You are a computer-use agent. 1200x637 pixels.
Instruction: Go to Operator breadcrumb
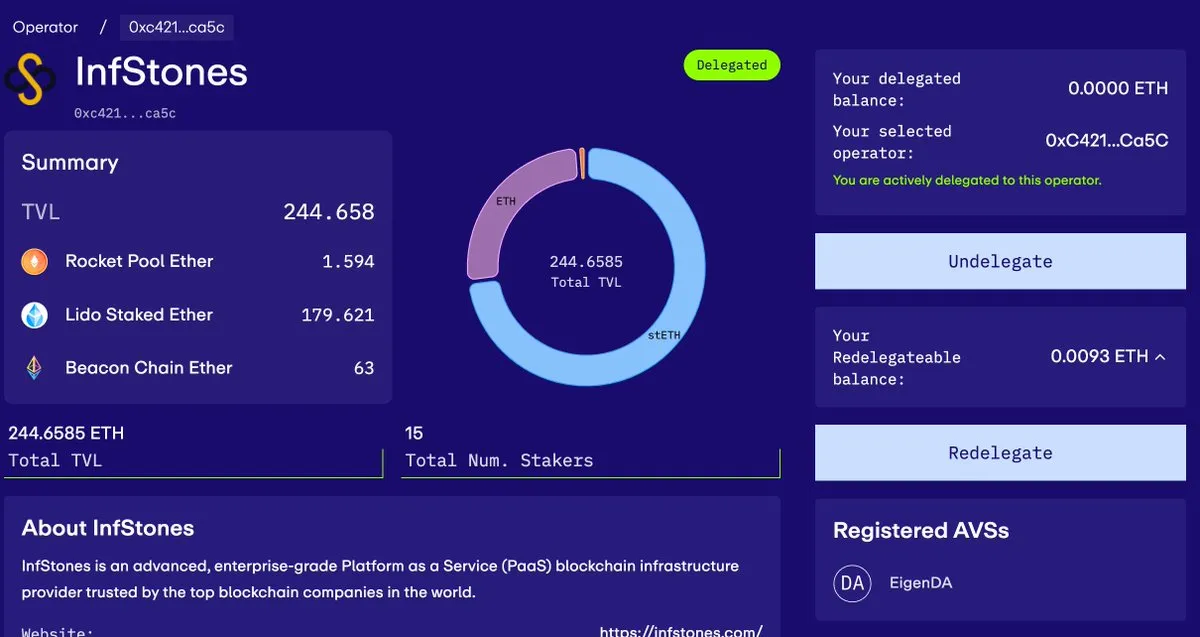tap(45, 27)
